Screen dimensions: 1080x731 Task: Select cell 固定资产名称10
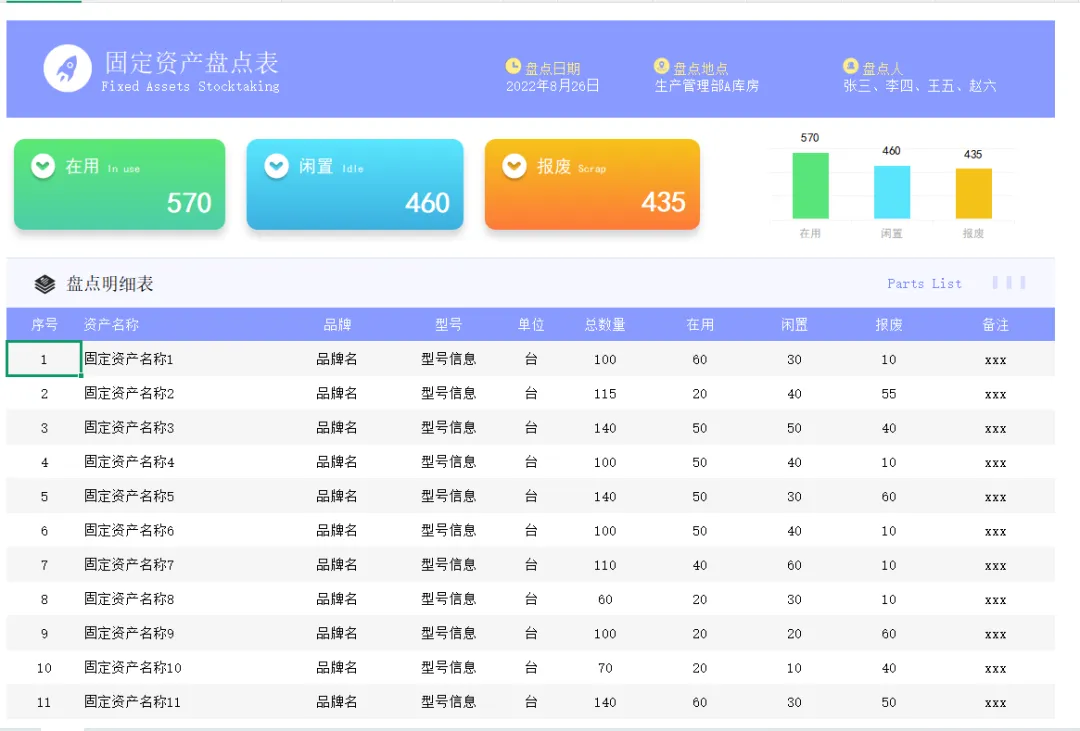tap(132, 668)
